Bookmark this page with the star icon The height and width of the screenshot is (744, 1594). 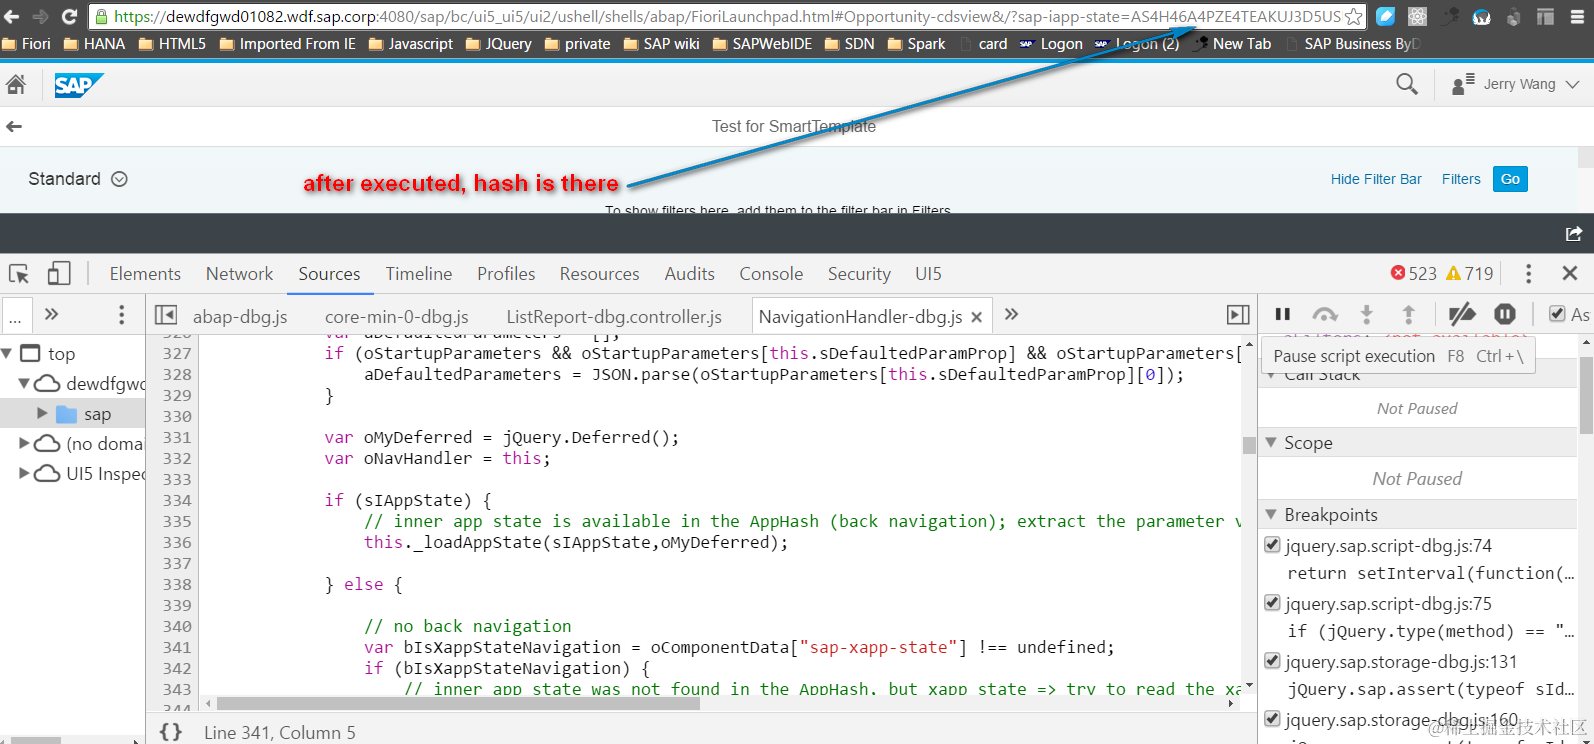[1354, 16]
